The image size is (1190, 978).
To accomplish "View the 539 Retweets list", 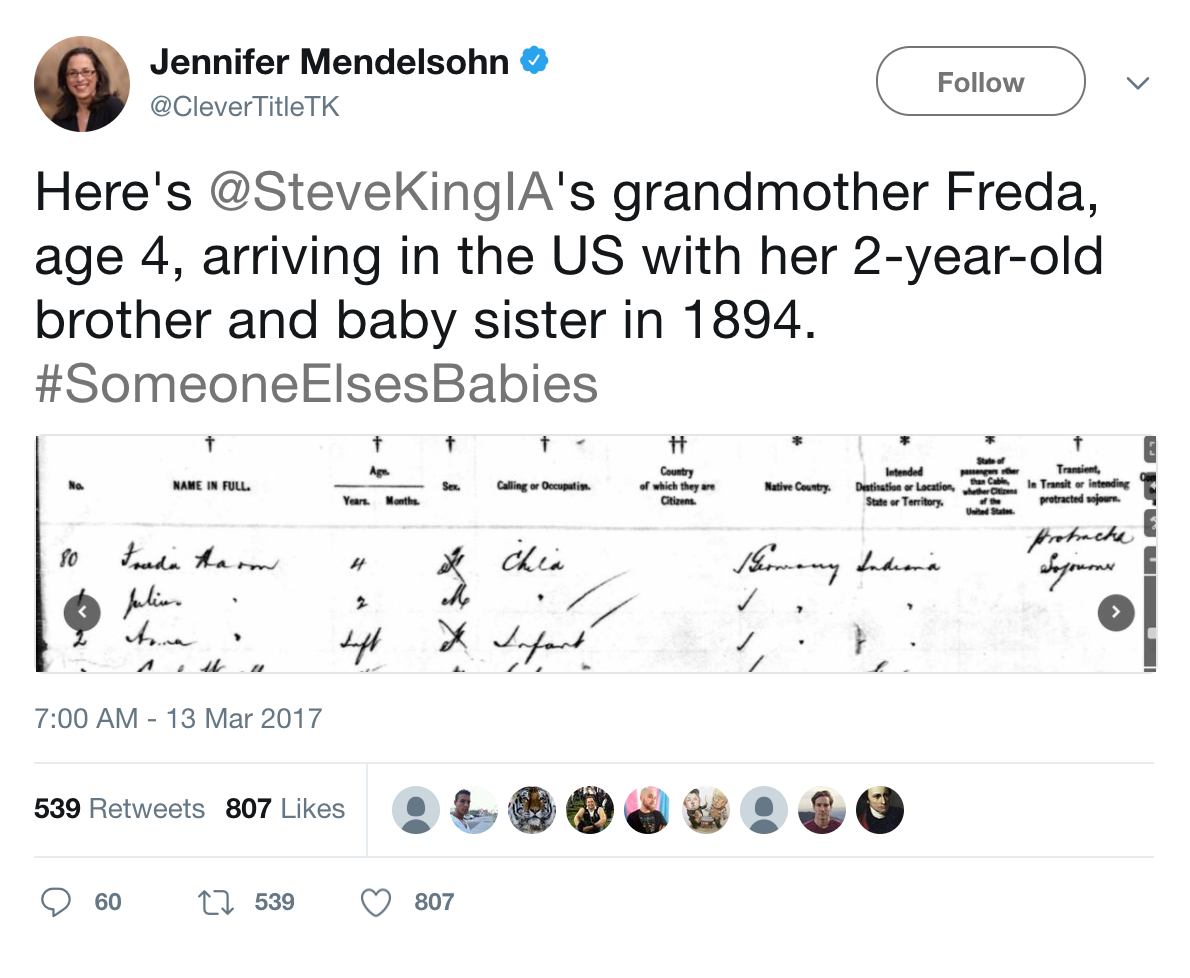I will click(119, 809).
